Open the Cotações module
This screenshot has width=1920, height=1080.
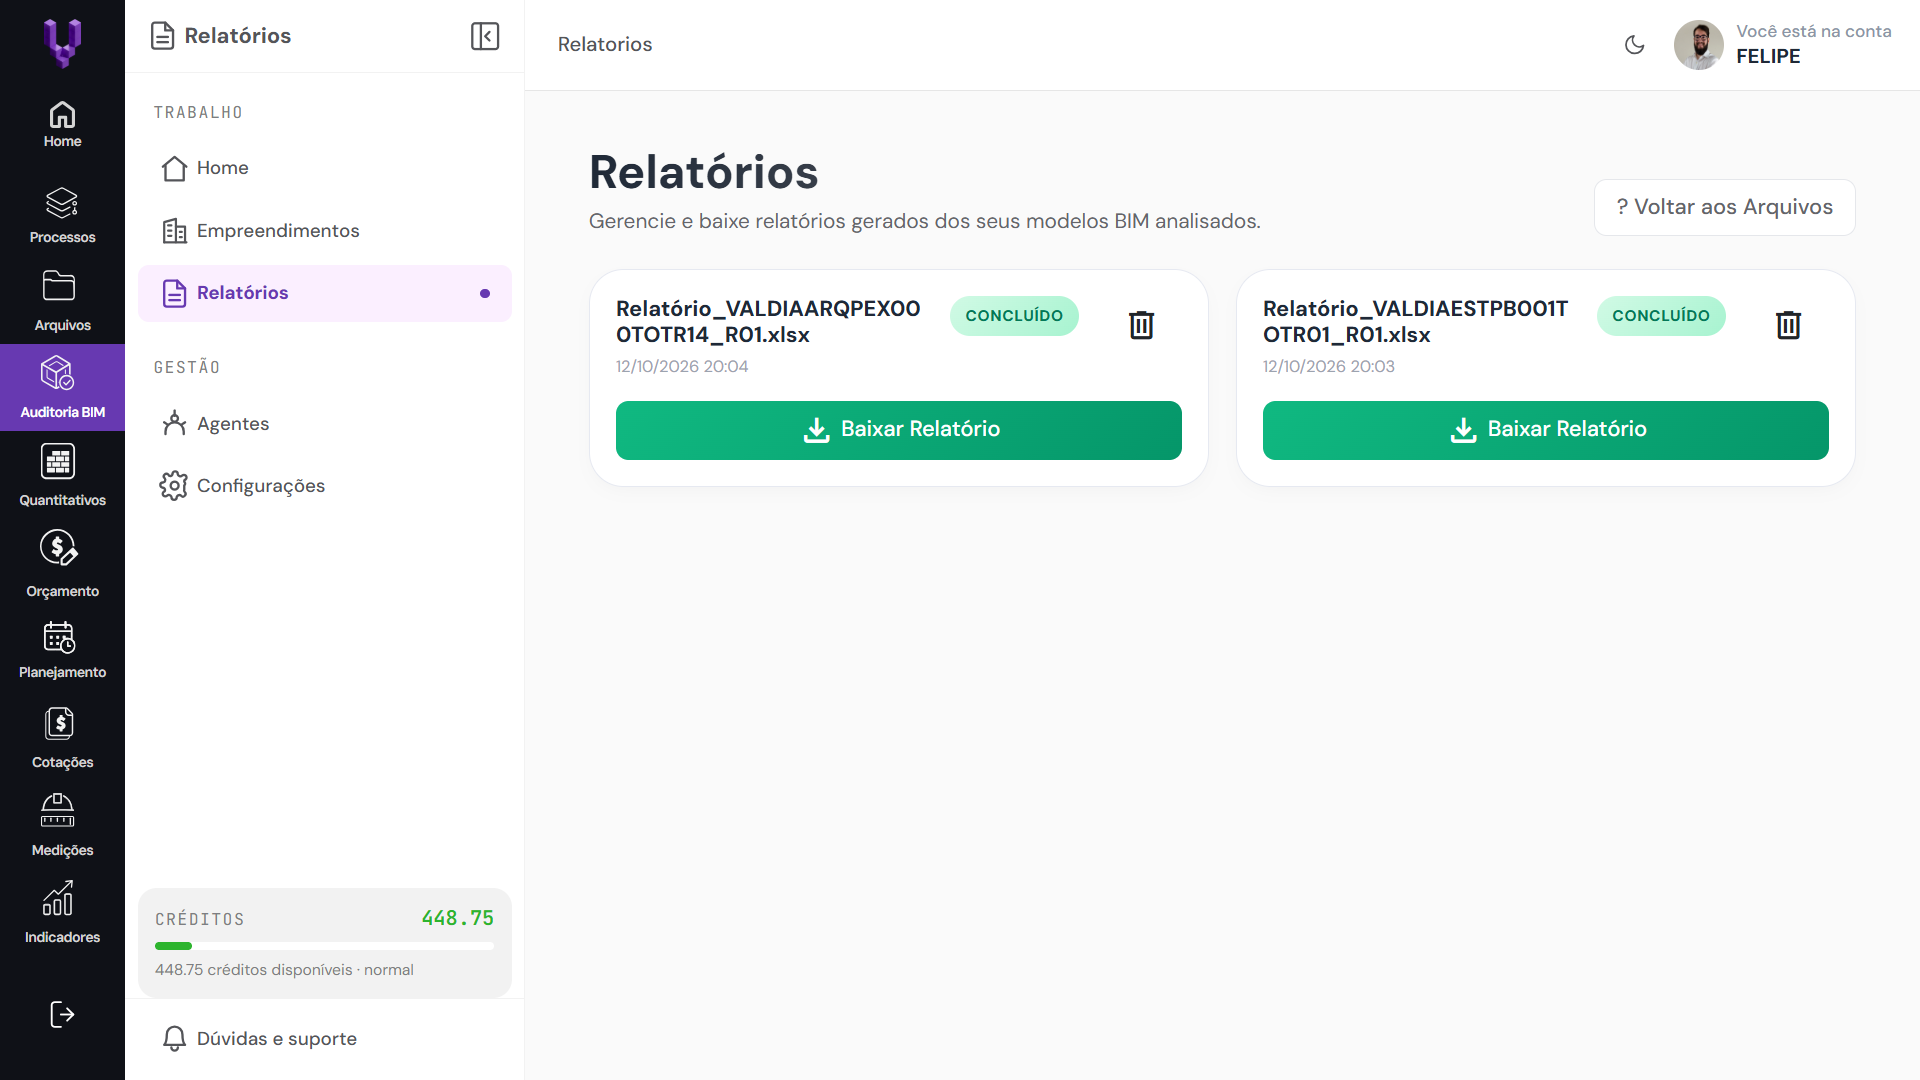pos(62,739)
